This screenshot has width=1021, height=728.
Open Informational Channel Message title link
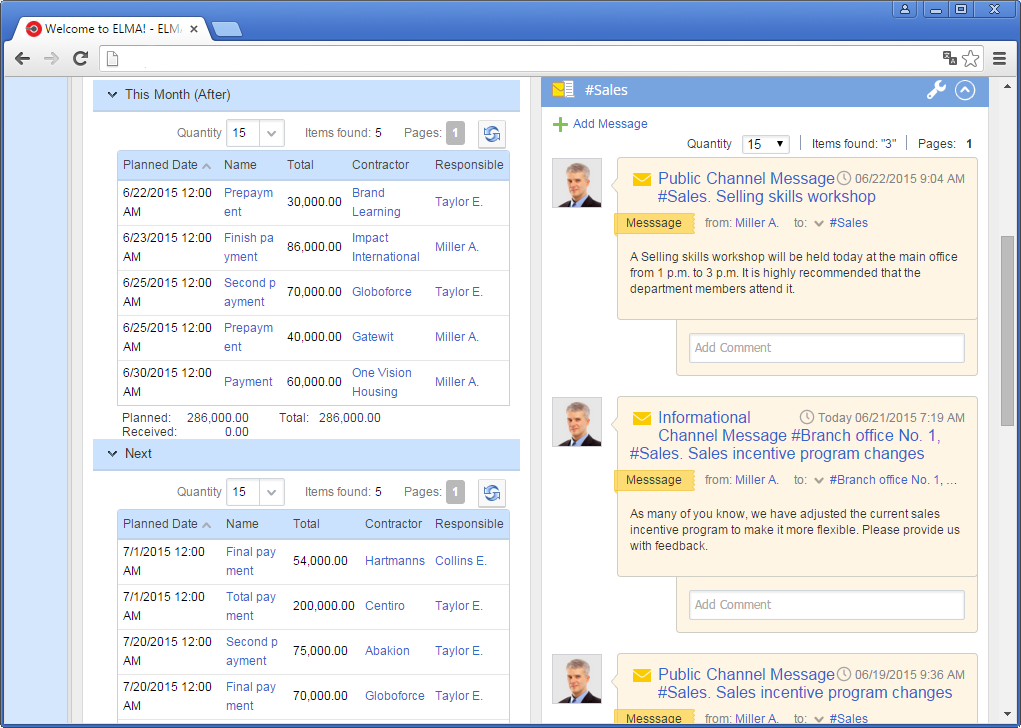(x=787, y=436)
